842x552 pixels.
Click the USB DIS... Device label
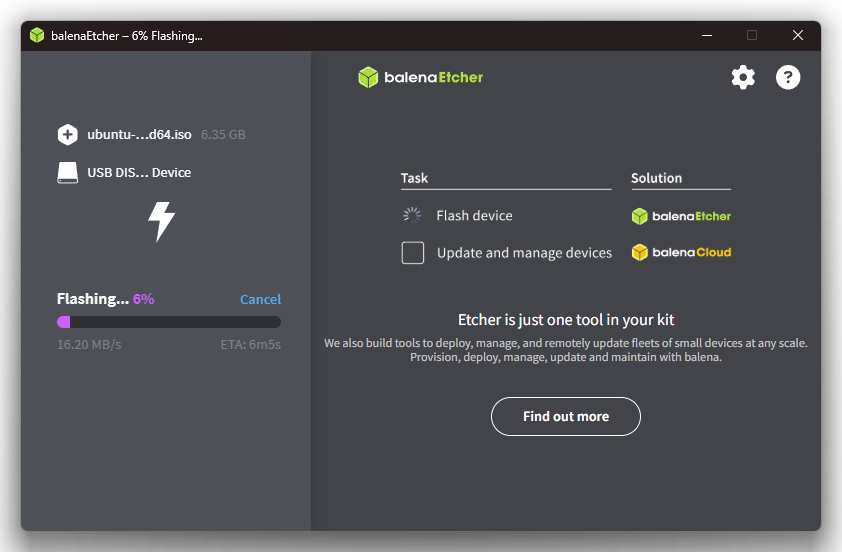139,173
